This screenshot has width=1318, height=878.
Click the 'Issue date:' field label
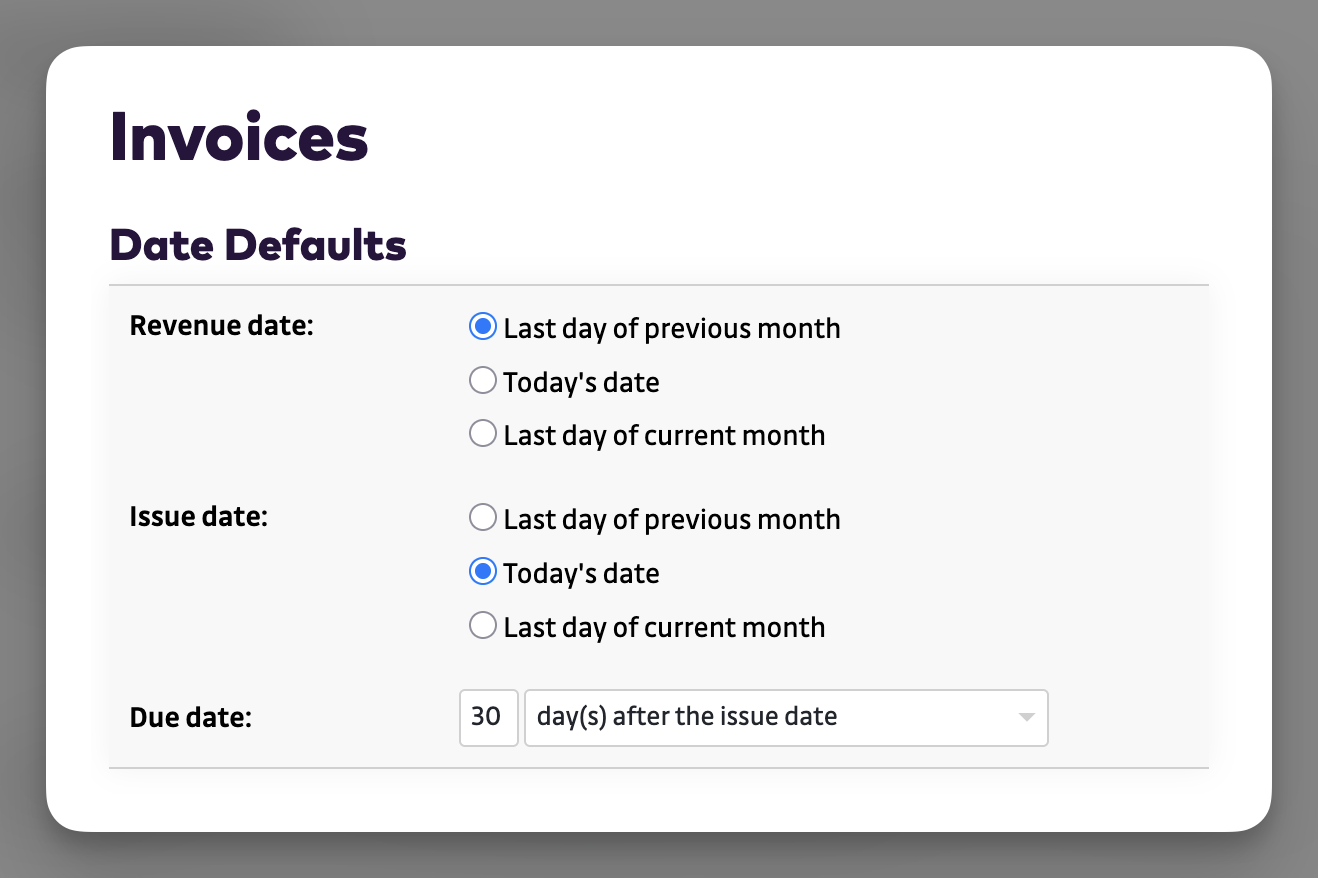(x=199, y=517)
